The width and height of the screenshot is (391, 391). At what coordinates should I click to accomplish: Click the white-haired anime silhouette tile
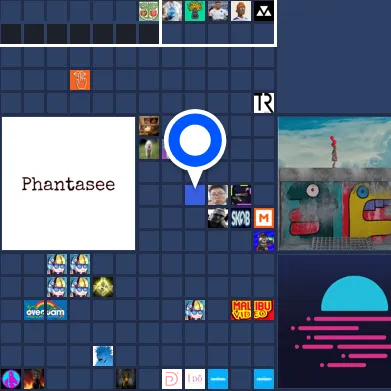coord(103,356)
